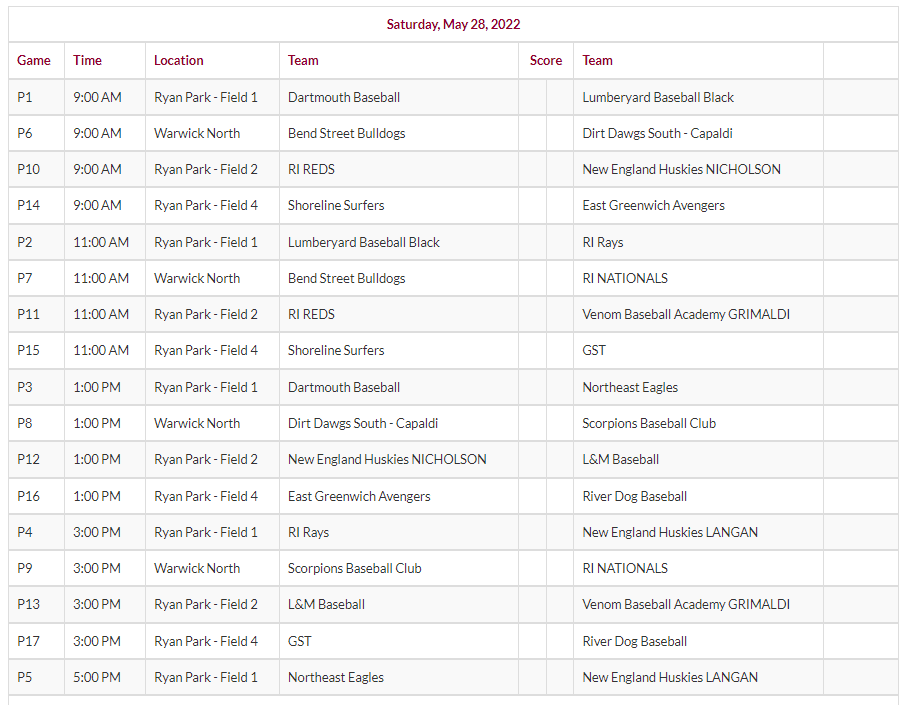Click the Location column header

coord(179,60)
